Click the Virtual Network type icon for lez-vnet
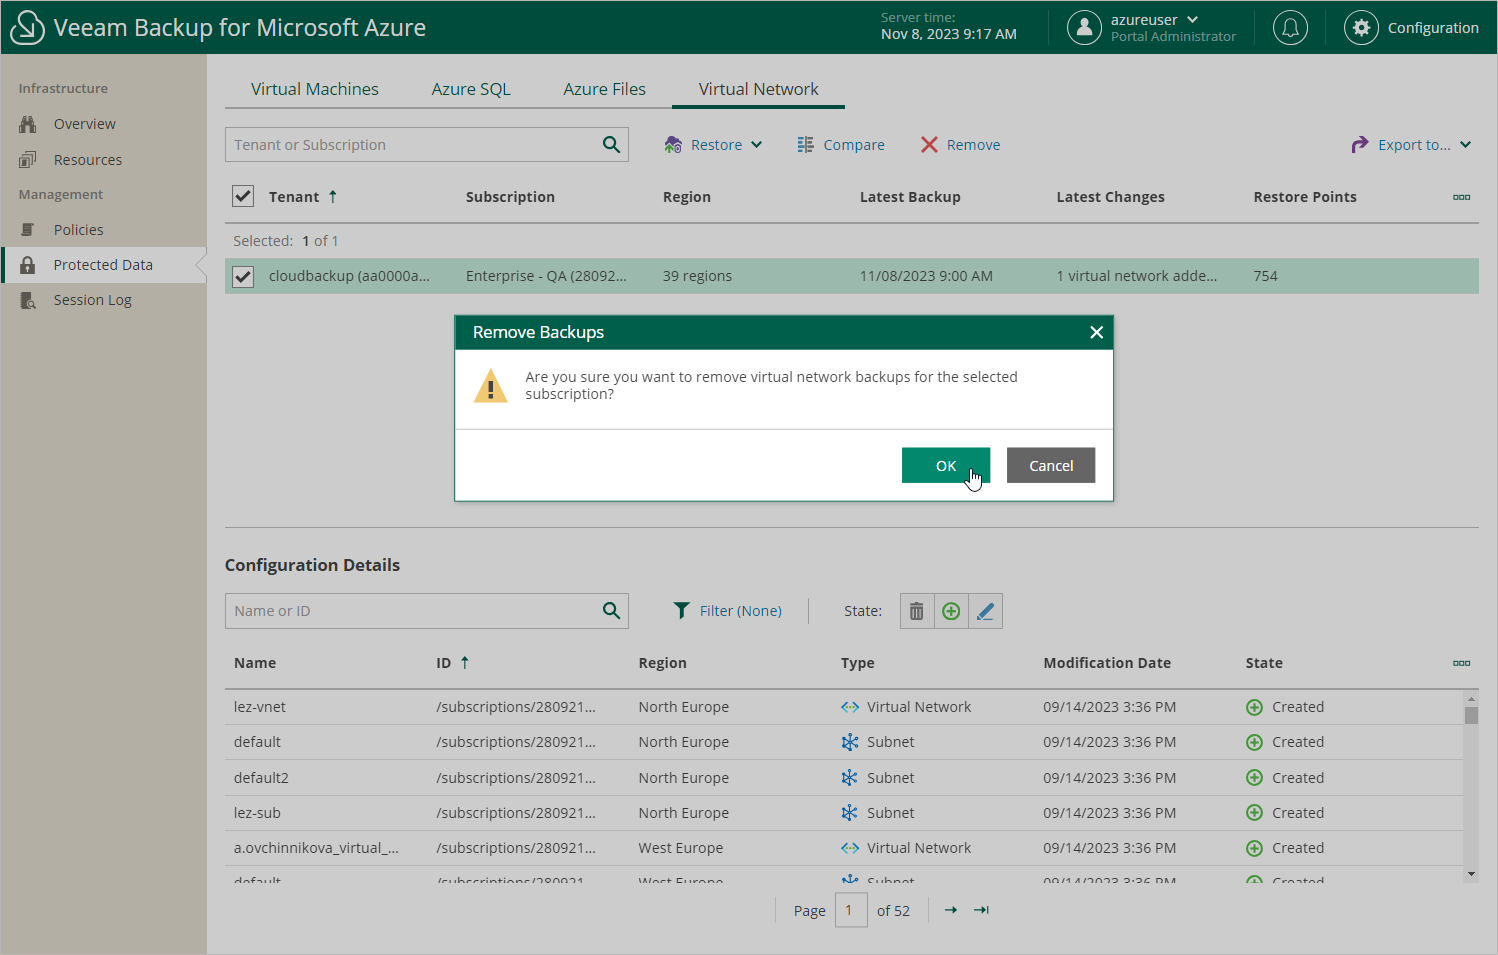The image size is (1498, 955). click(x=850, y=707)
